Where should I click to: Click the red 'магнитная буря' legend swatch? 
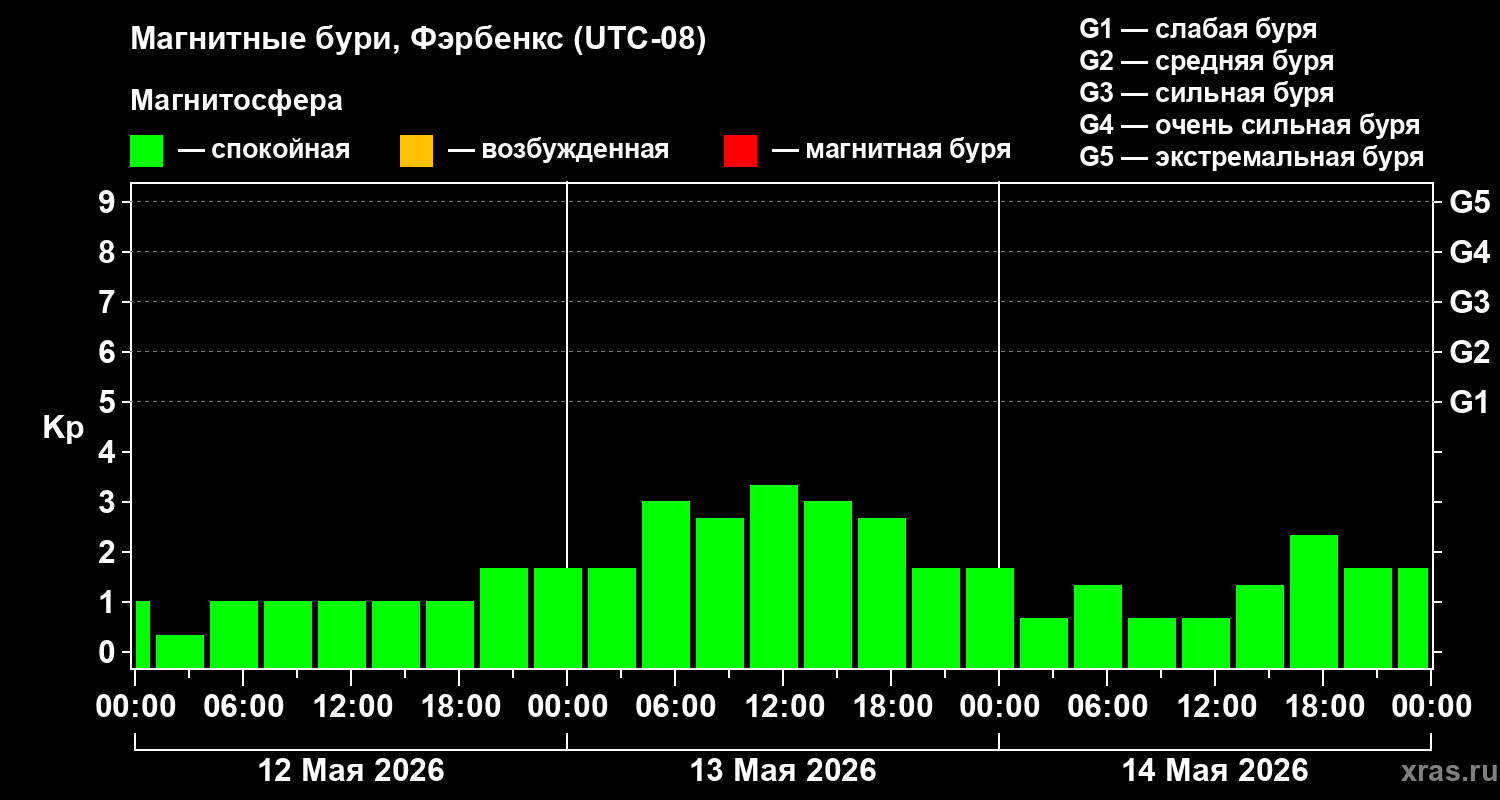click(x=740, y=151)
